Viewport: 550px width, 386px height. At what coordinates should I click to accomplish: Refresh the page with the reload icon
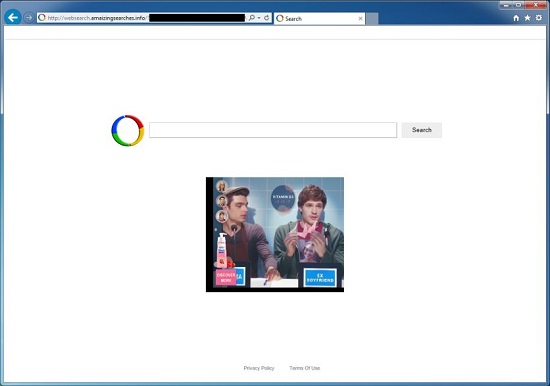coord(267,18)
